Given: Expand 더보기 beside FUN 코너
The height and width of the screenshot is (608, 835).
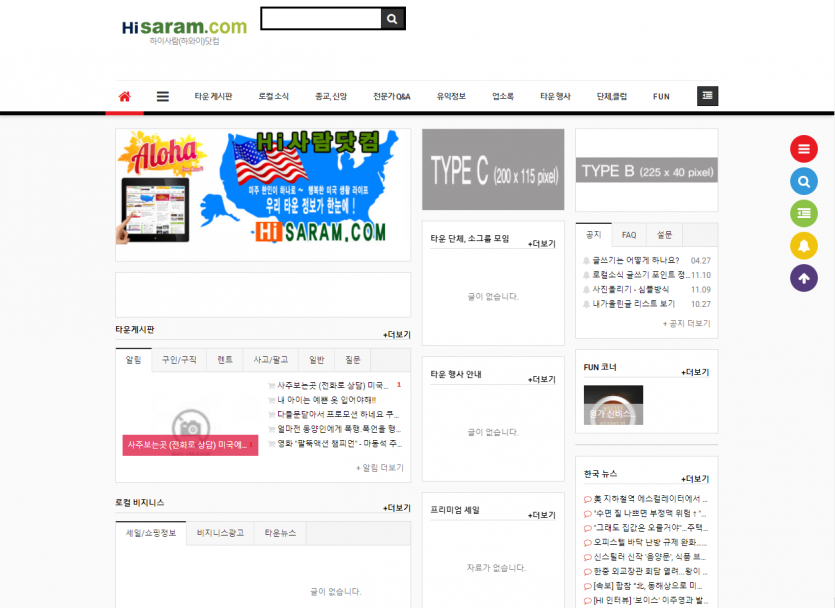Looking at the screenshot, I should click(x=694, y=372).
